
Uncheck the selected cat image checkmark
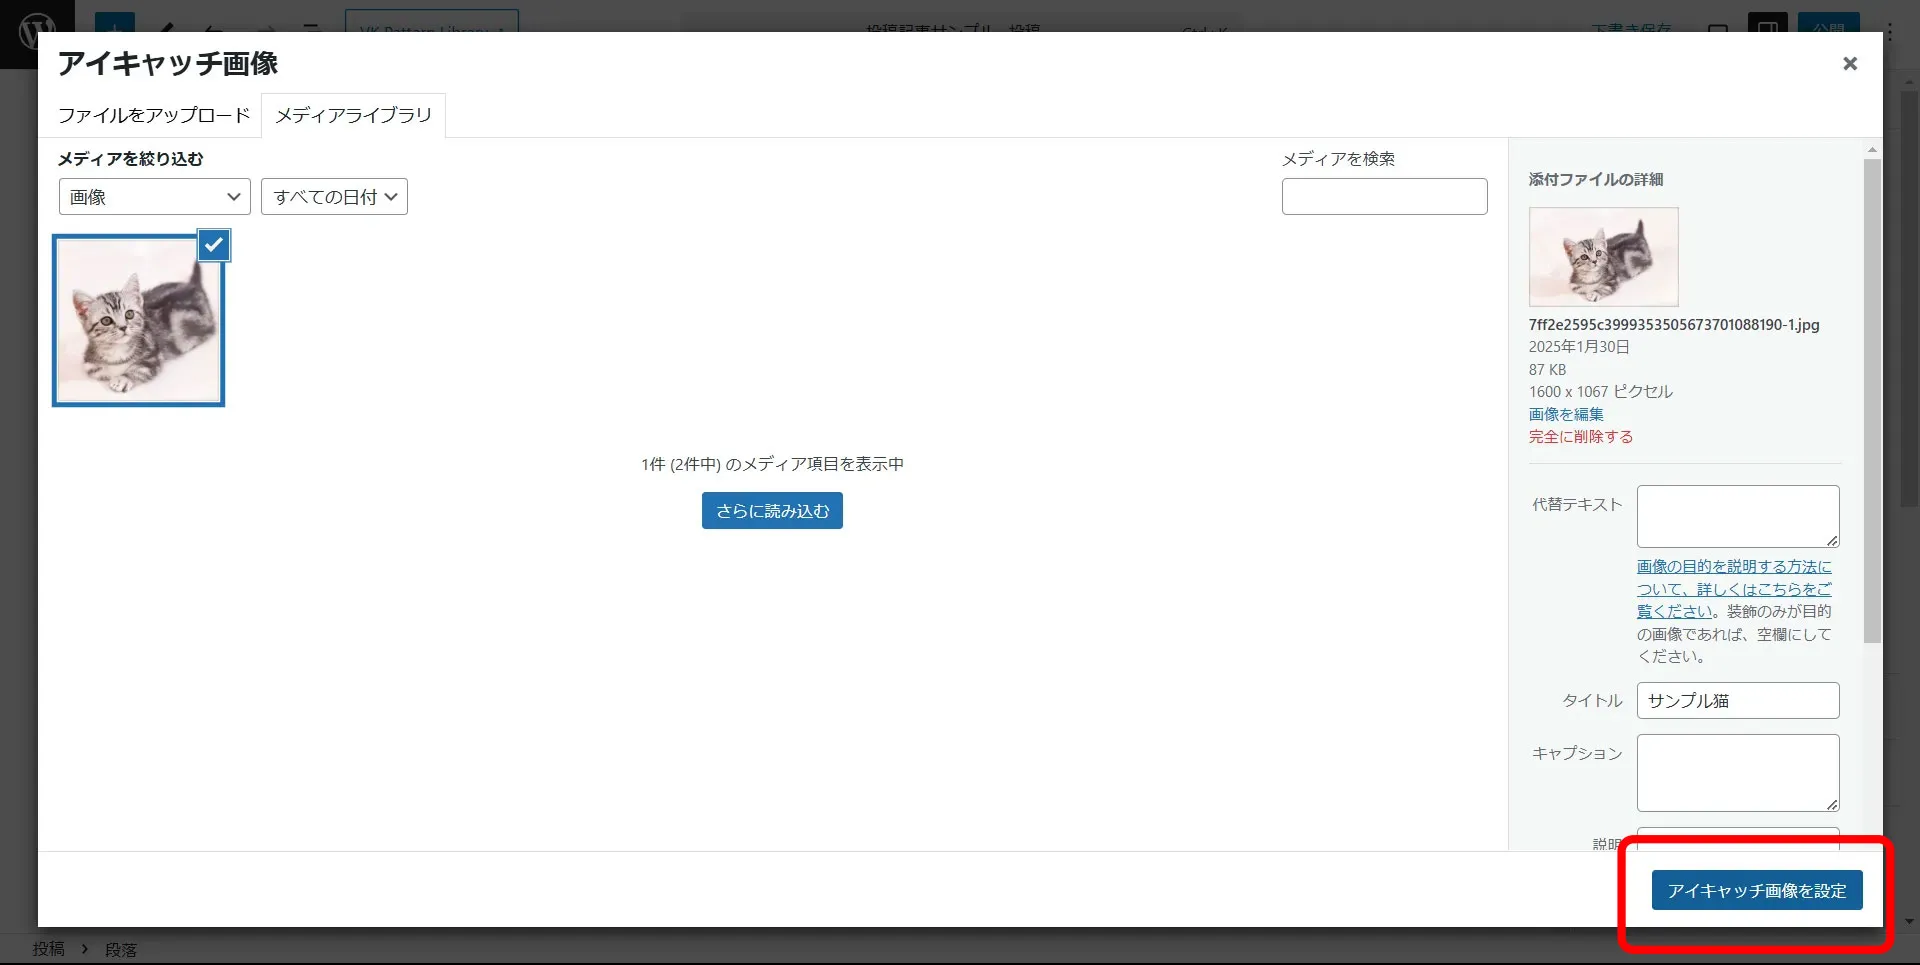214,245
